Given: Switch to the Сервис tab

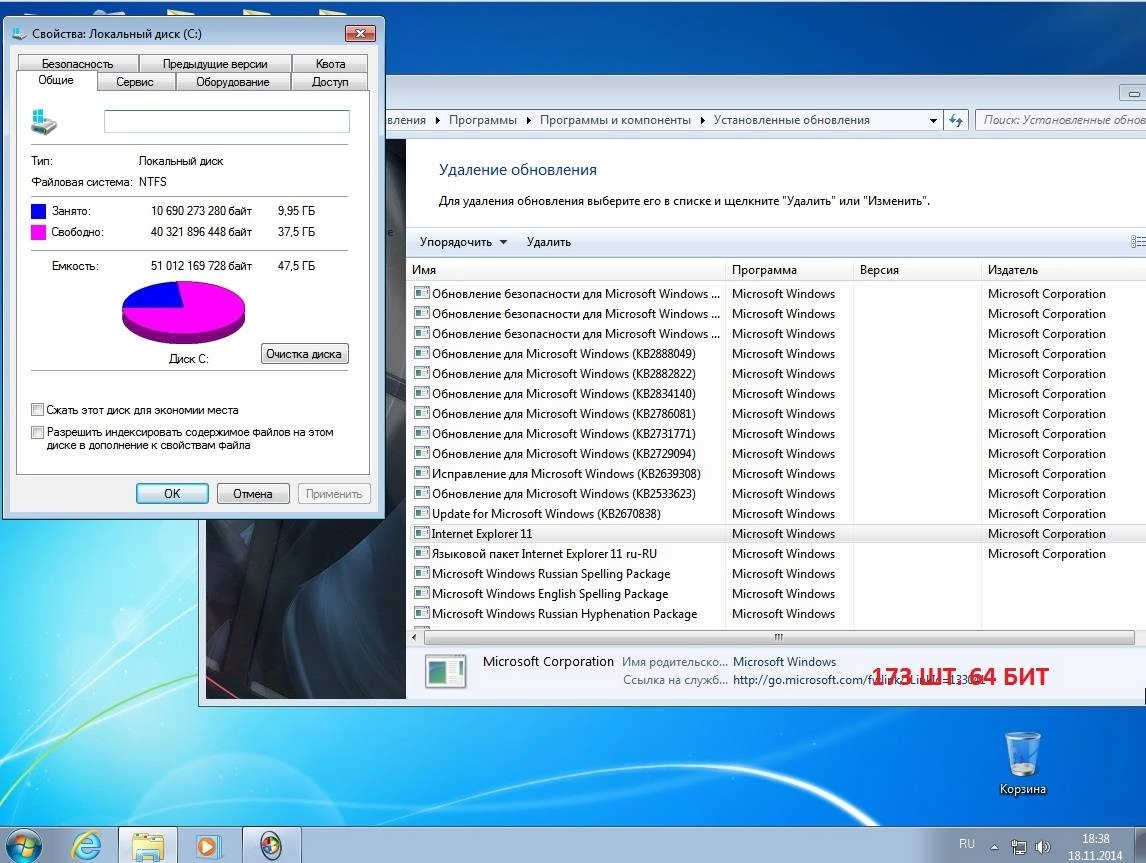Looking at the screenshot, I should tap(135, 82).
